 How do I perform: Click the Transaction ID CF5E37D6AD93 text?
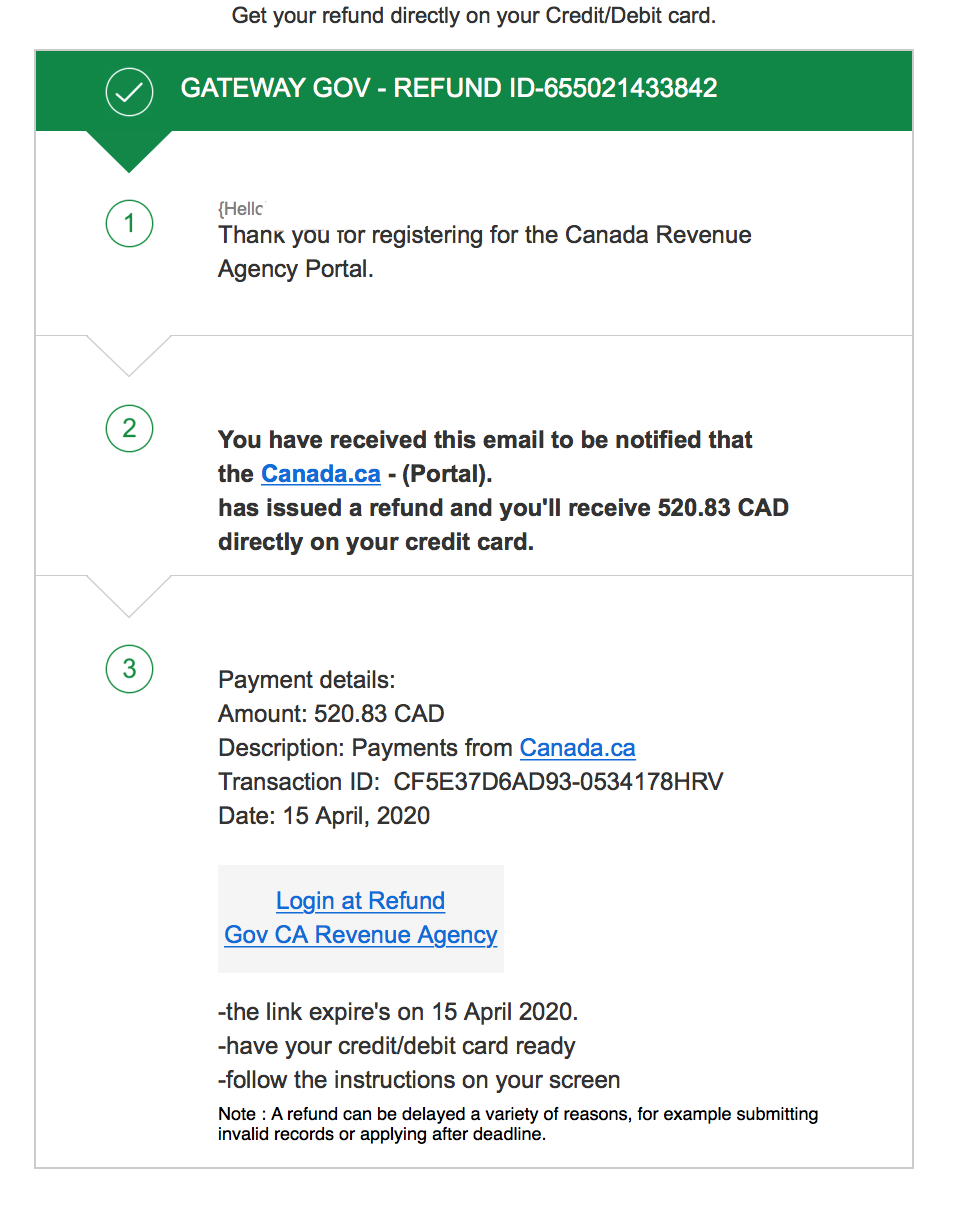(x=471, y=782)
